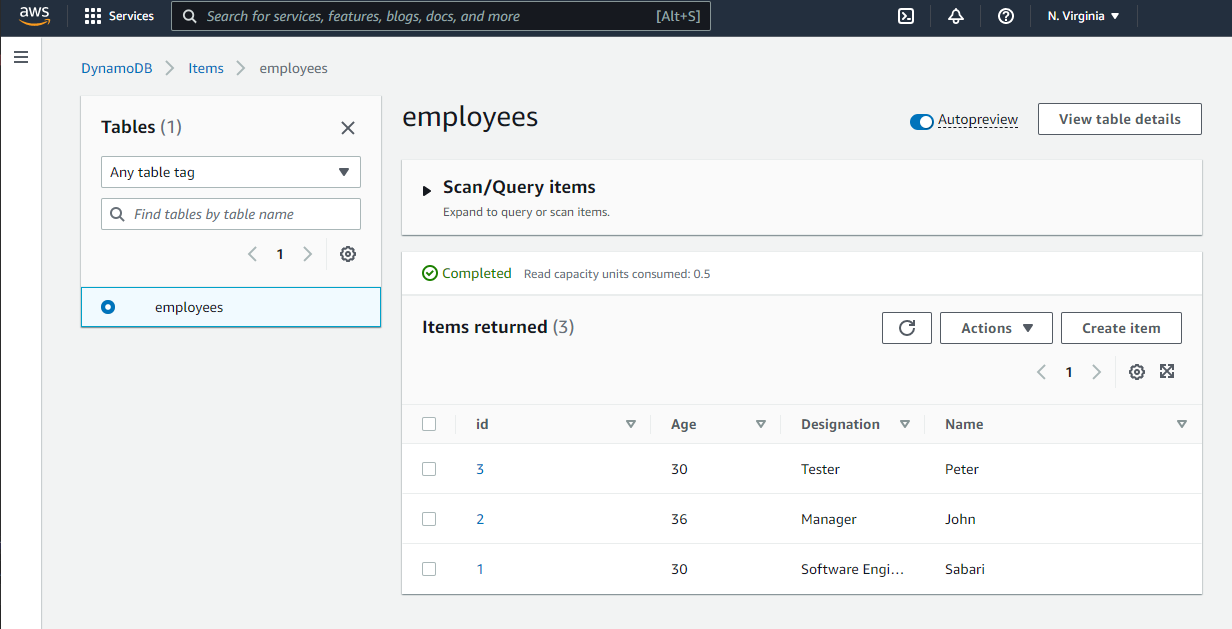Click the name cell John
The width and height of the screenshot is (1232, 629).
click(x=960, y=519)
